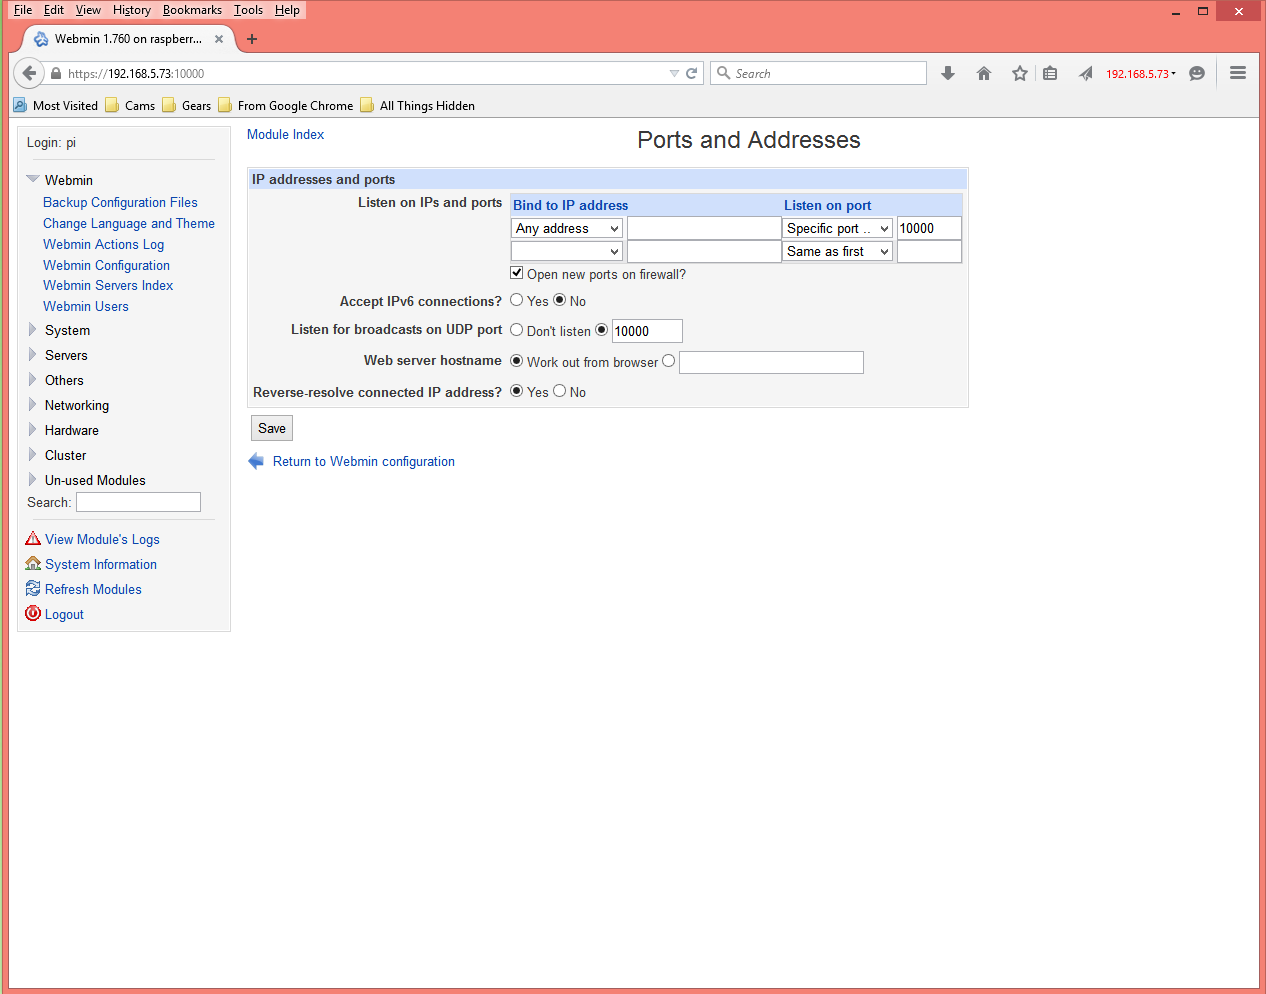Open From Google Chrome bookmark folder
Viewport: 1266px width, 994px height.
coord(285,105)
